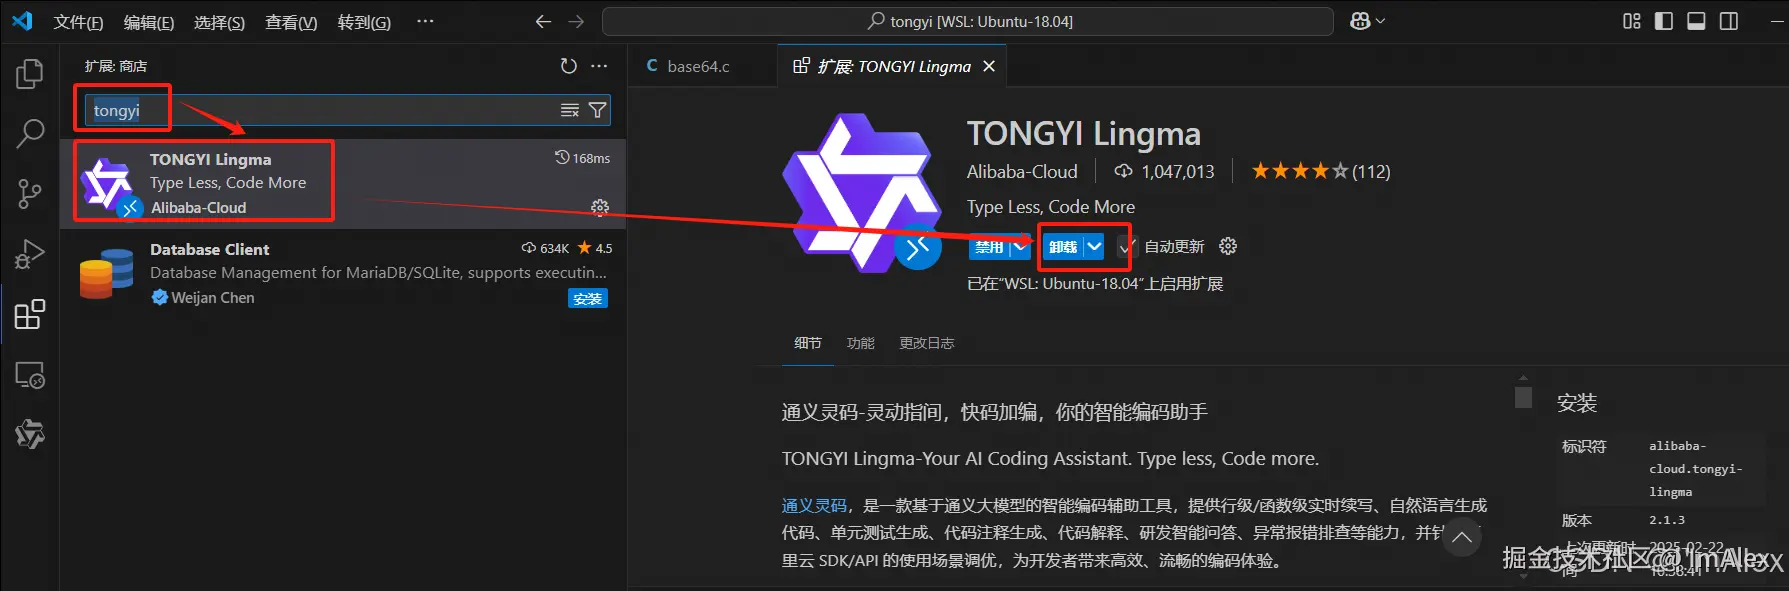
Task: Open the Edit menu
Action: pos(149,22)
